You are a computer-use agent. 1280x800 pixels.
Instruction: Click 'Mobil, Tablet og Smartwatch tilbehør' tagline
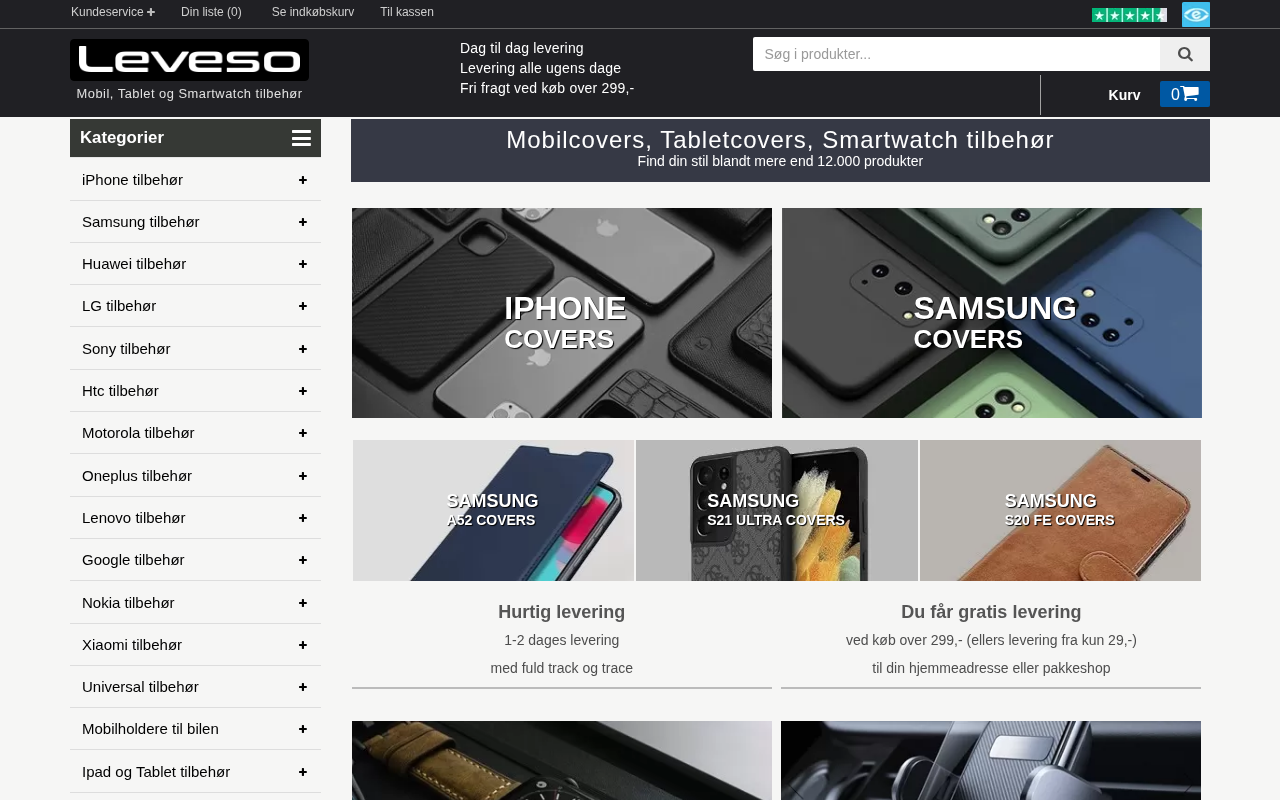(x=189, y=94)
